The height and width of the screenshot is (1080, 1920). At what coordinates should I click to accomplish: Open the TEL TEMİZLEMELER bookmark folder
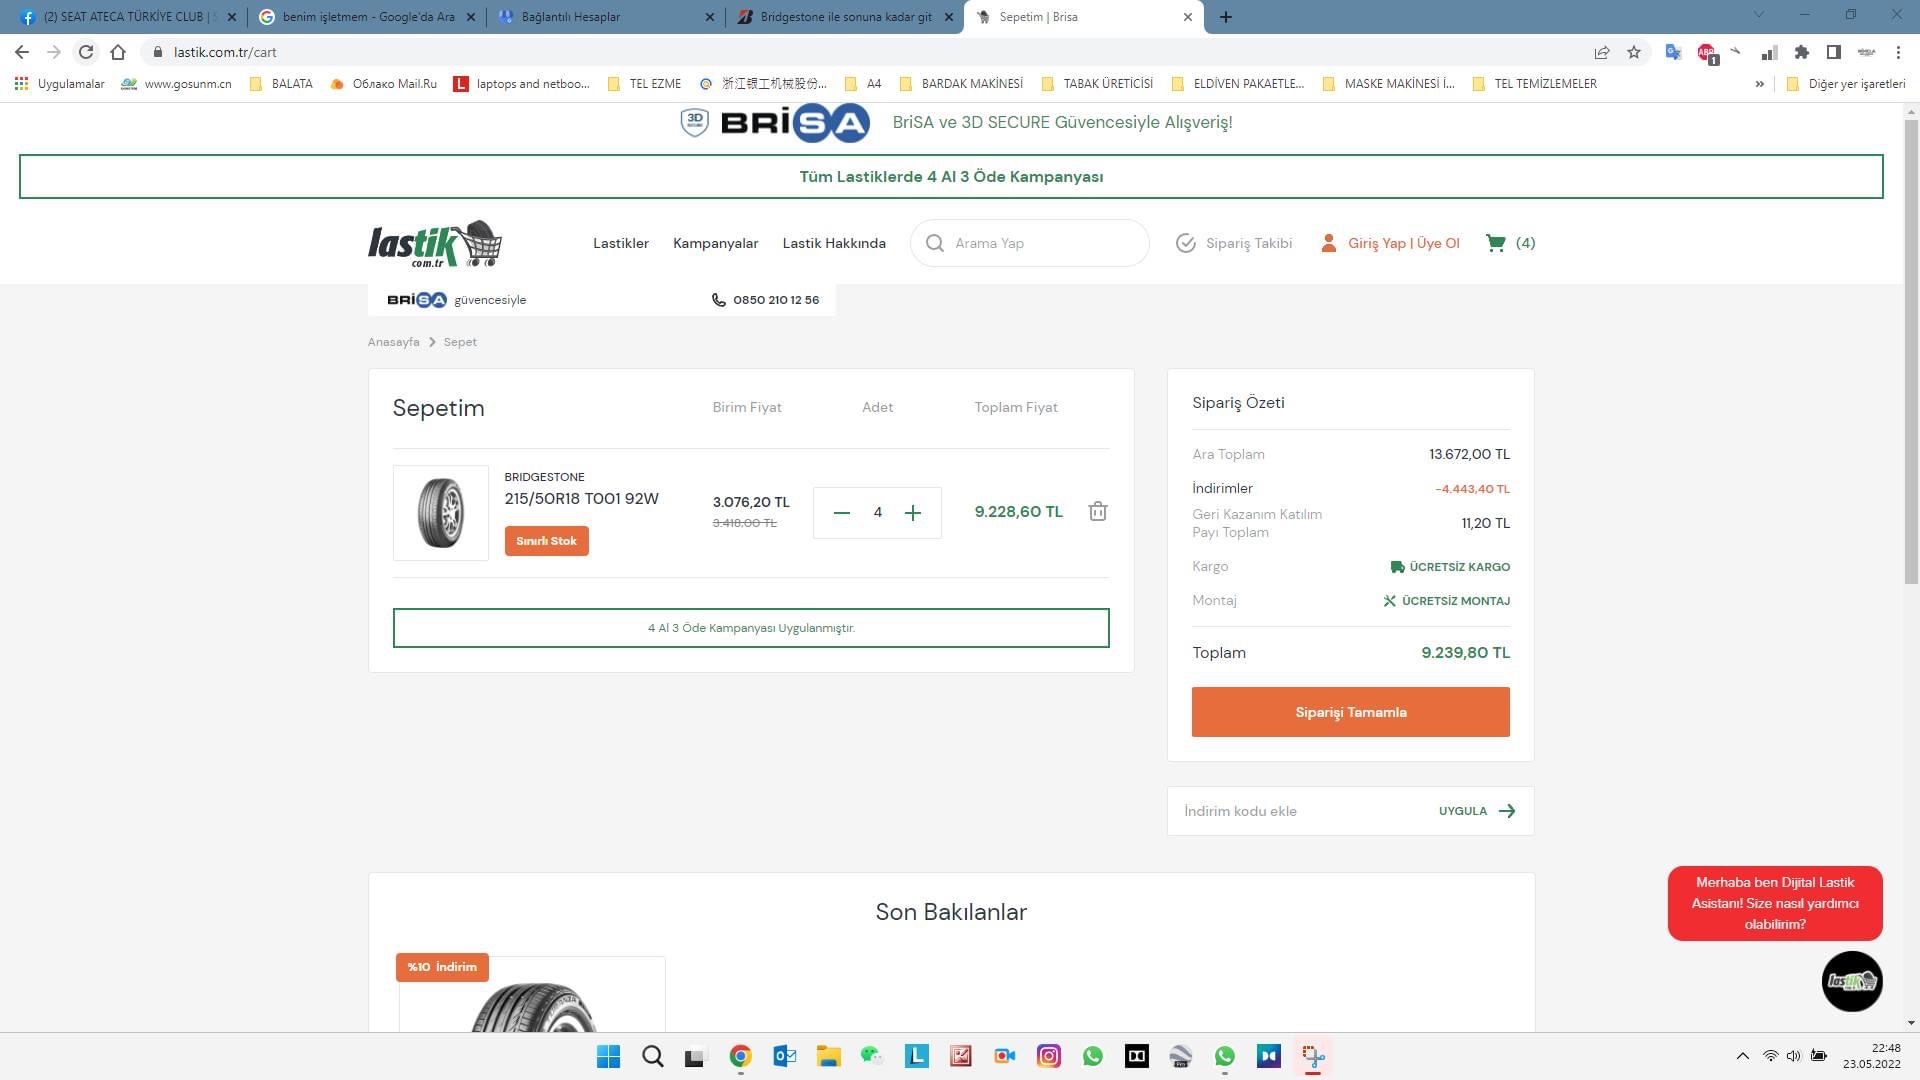click(1535, 84)
